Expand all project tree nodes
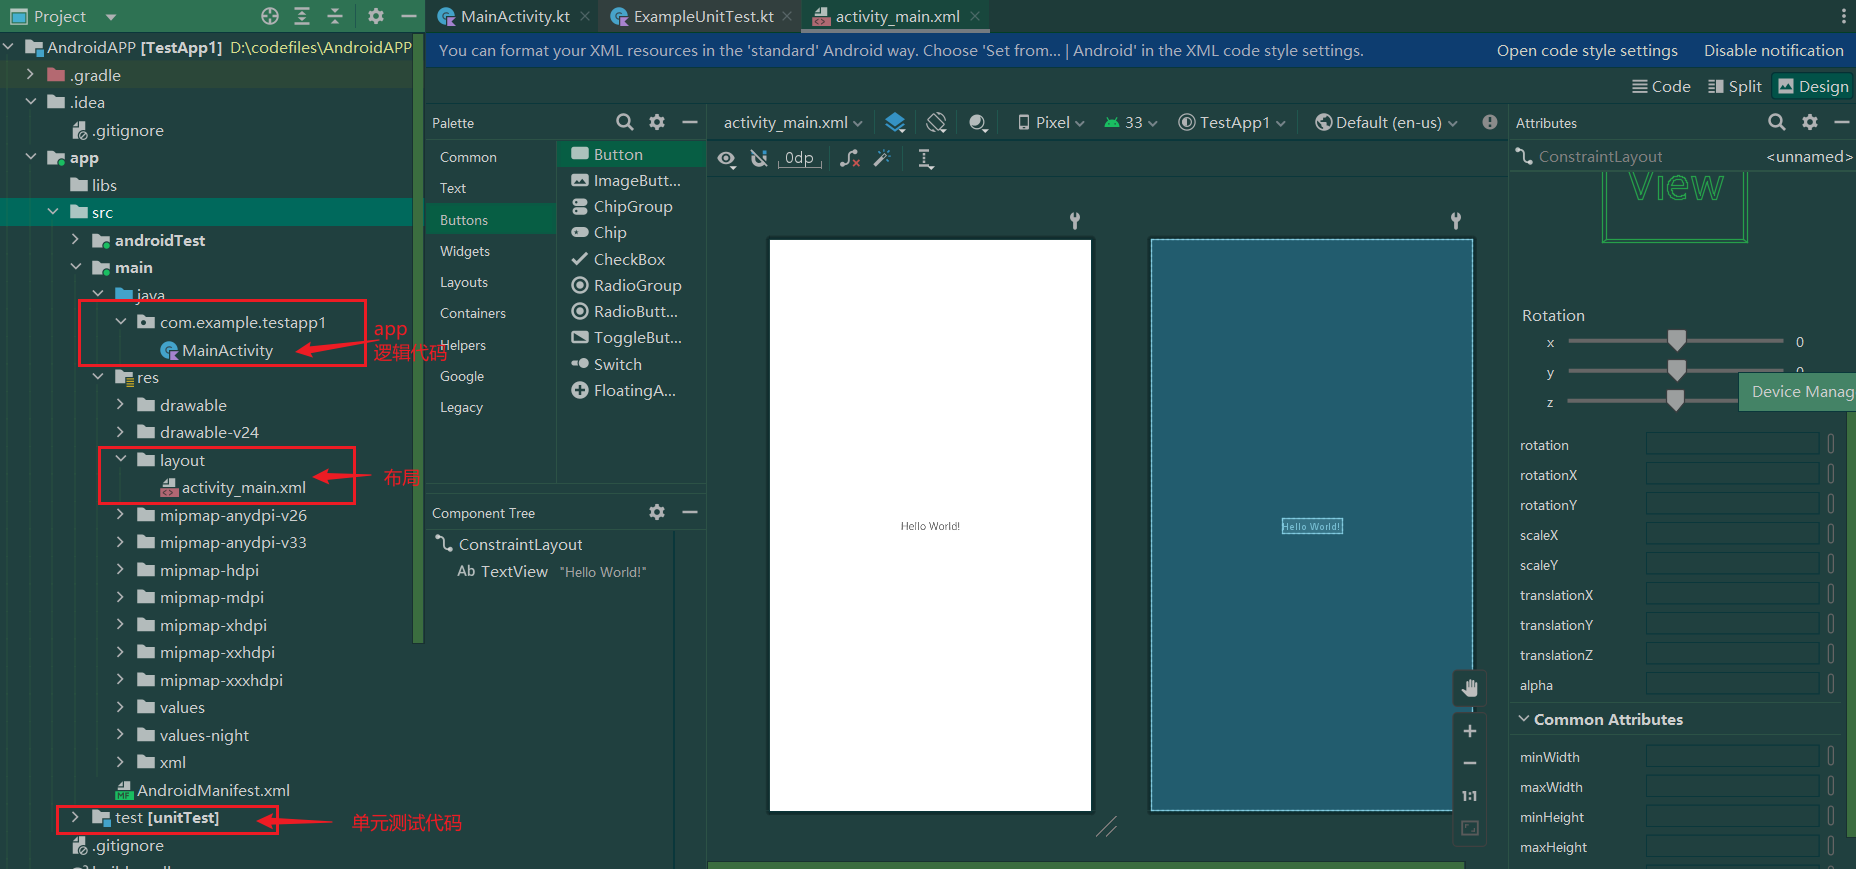Image resolution: width=1856 pixels, height=869 pixels. click(302, 16)
